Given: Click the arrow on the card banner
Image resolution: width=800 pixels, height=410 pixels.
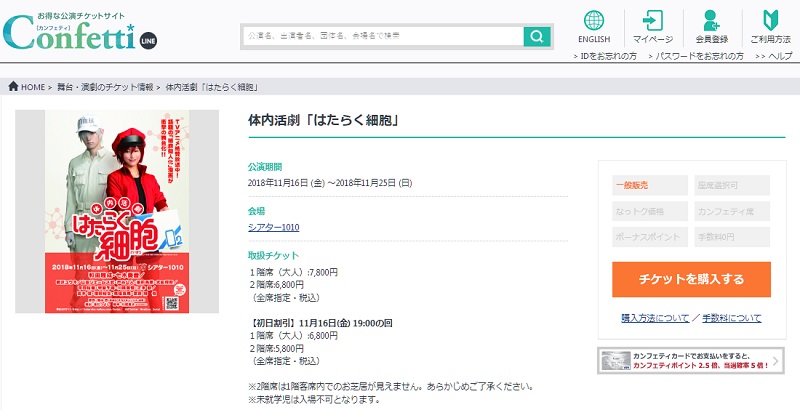Looking at the screenshot, I should [x=776, y=361].
